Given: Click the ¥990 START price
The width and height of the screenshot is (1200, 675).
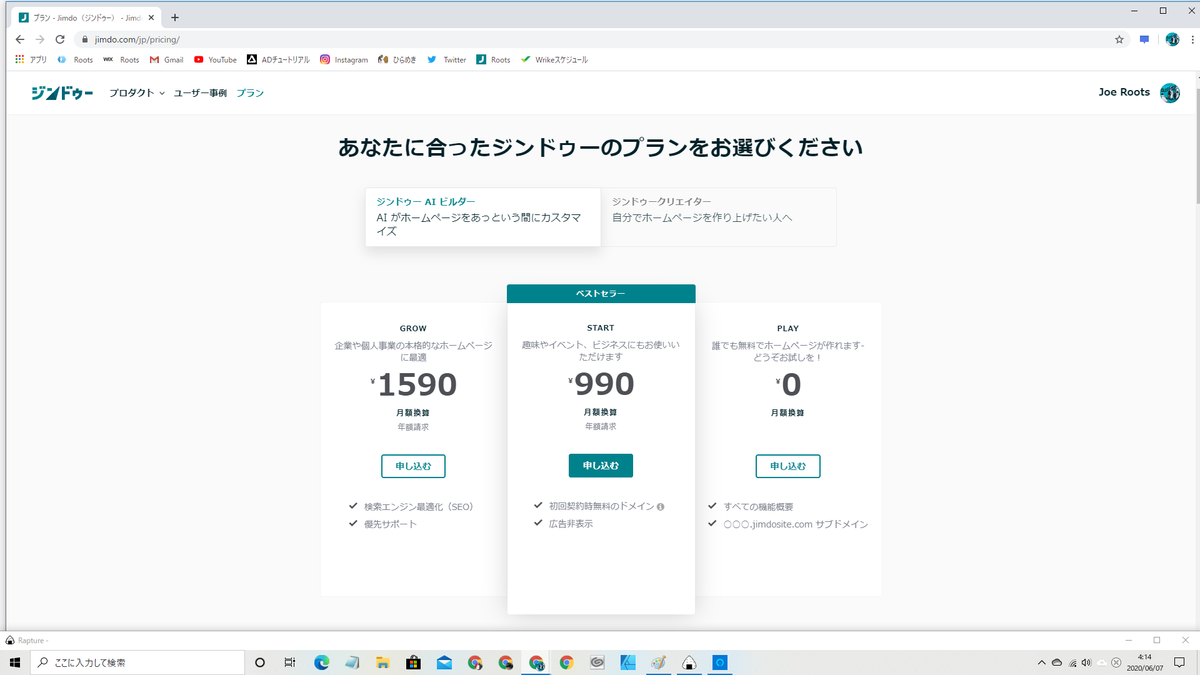Looking at the screenshot, I should tap(601, 384).
